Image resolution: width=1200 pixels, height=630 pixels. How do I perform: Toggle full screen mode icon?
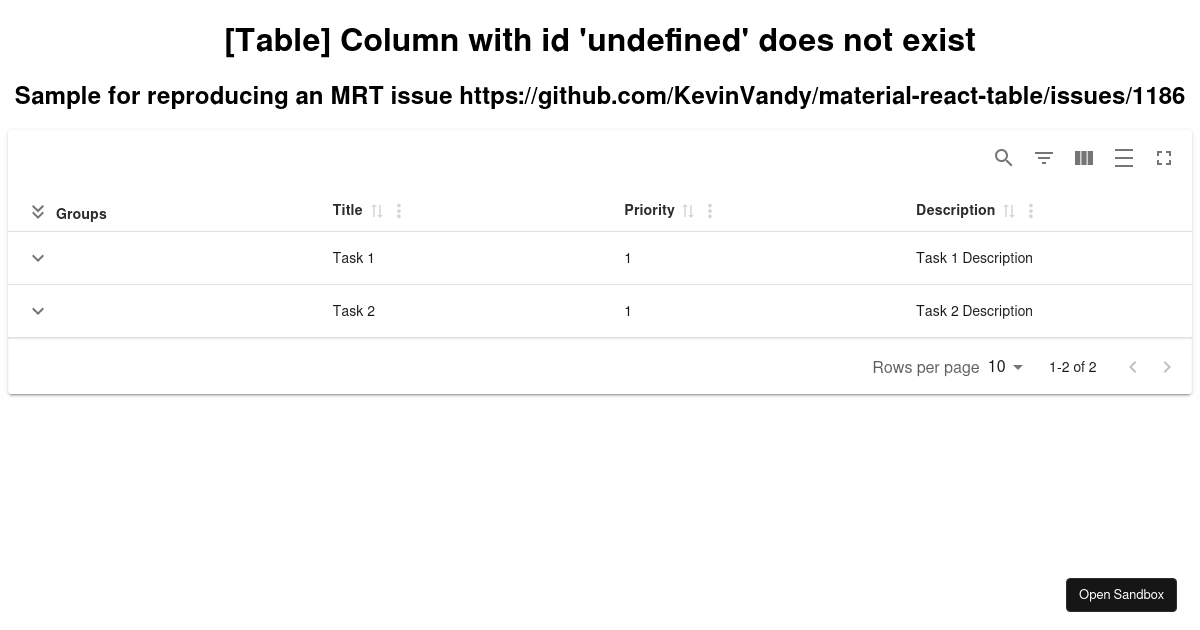tap(1164, 158)
